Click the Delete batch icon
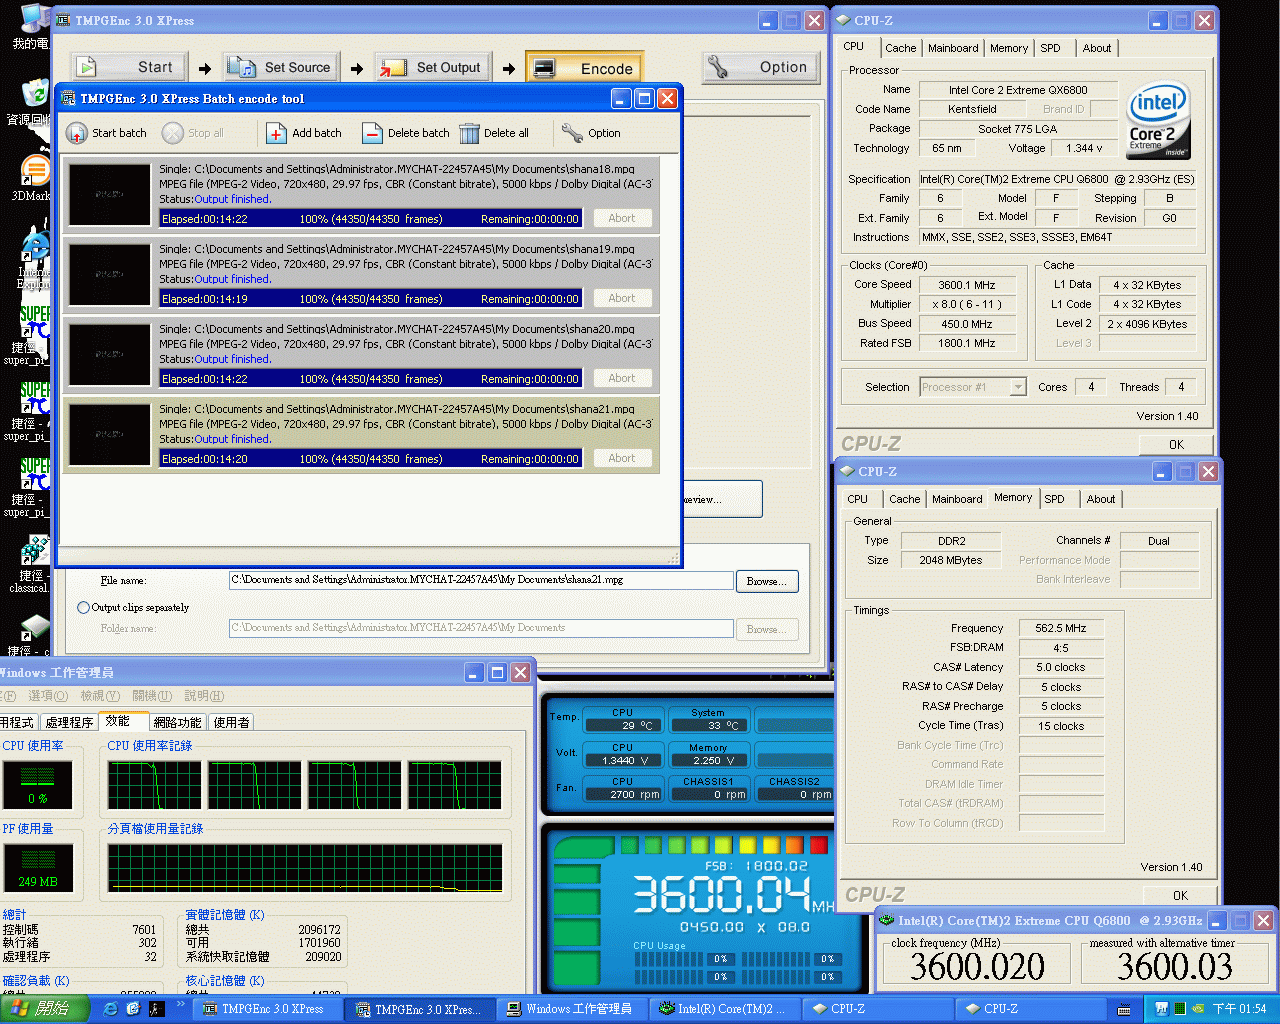 pos(372,133)
